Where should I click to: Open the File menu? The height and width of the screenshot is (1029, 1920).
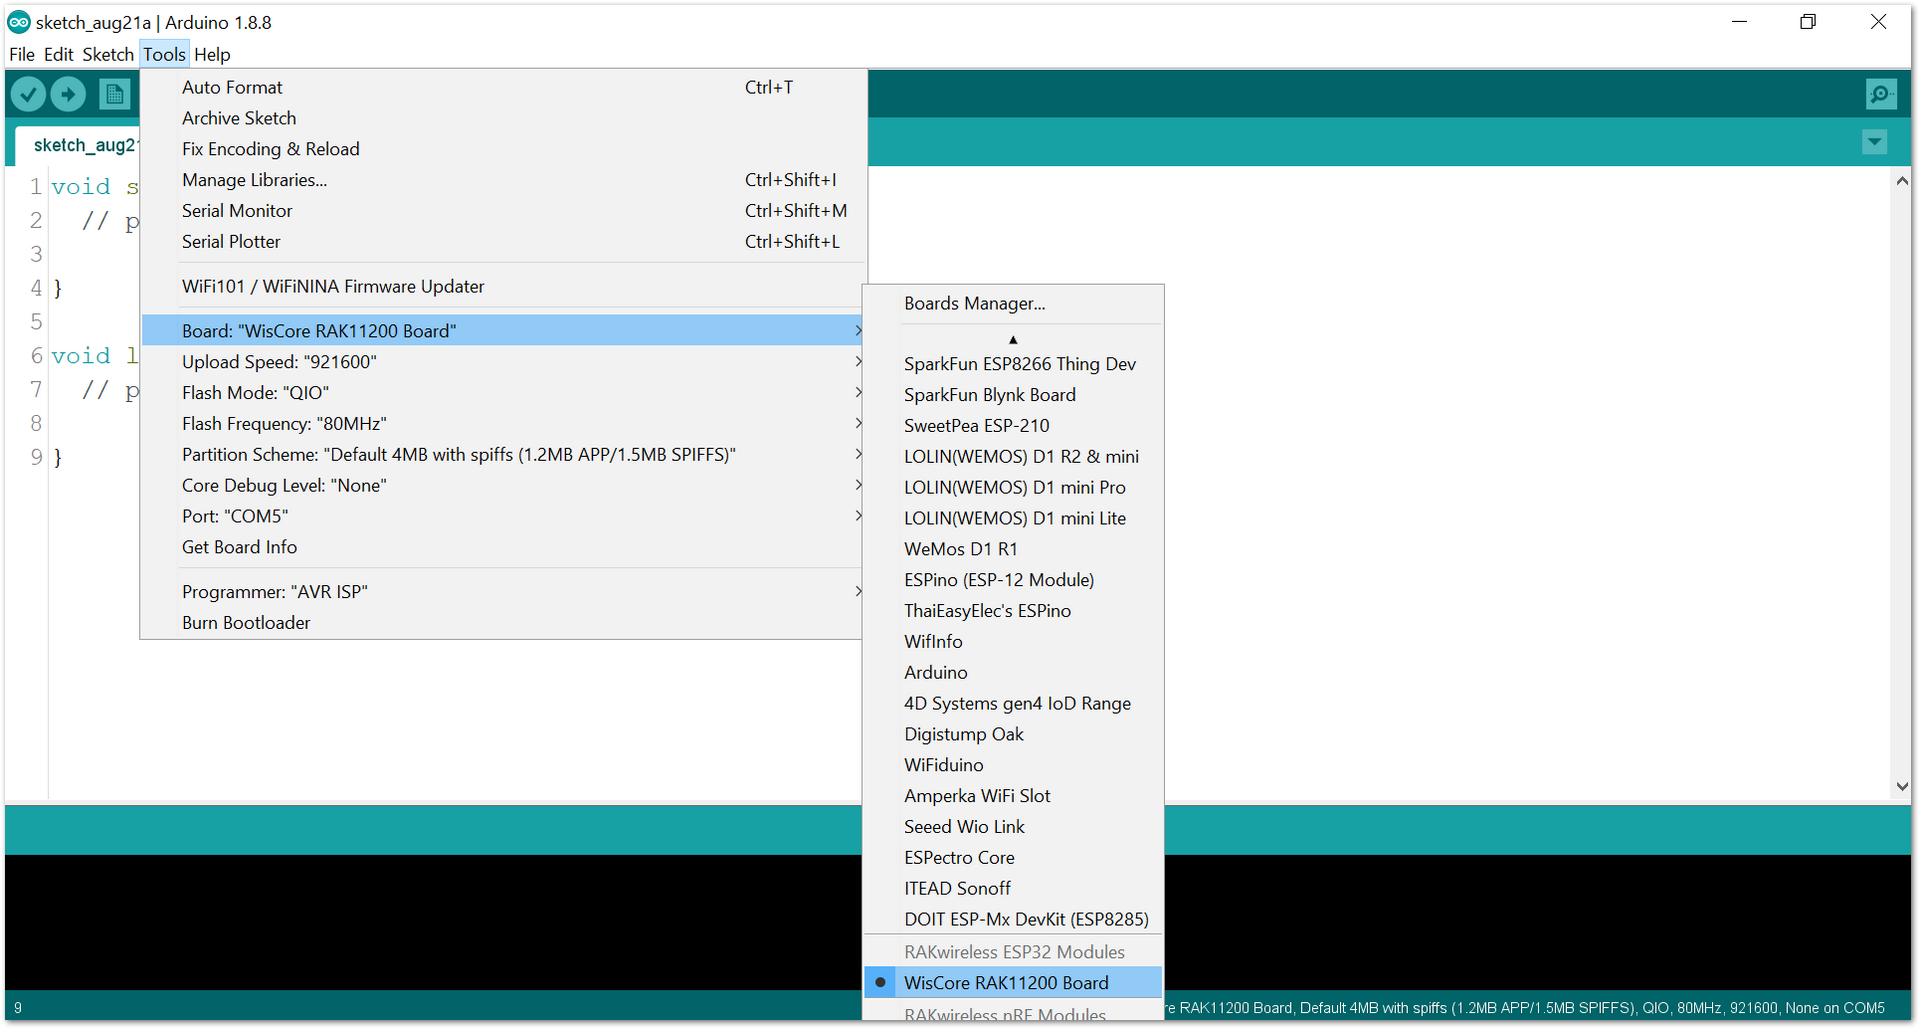(22, 54)
